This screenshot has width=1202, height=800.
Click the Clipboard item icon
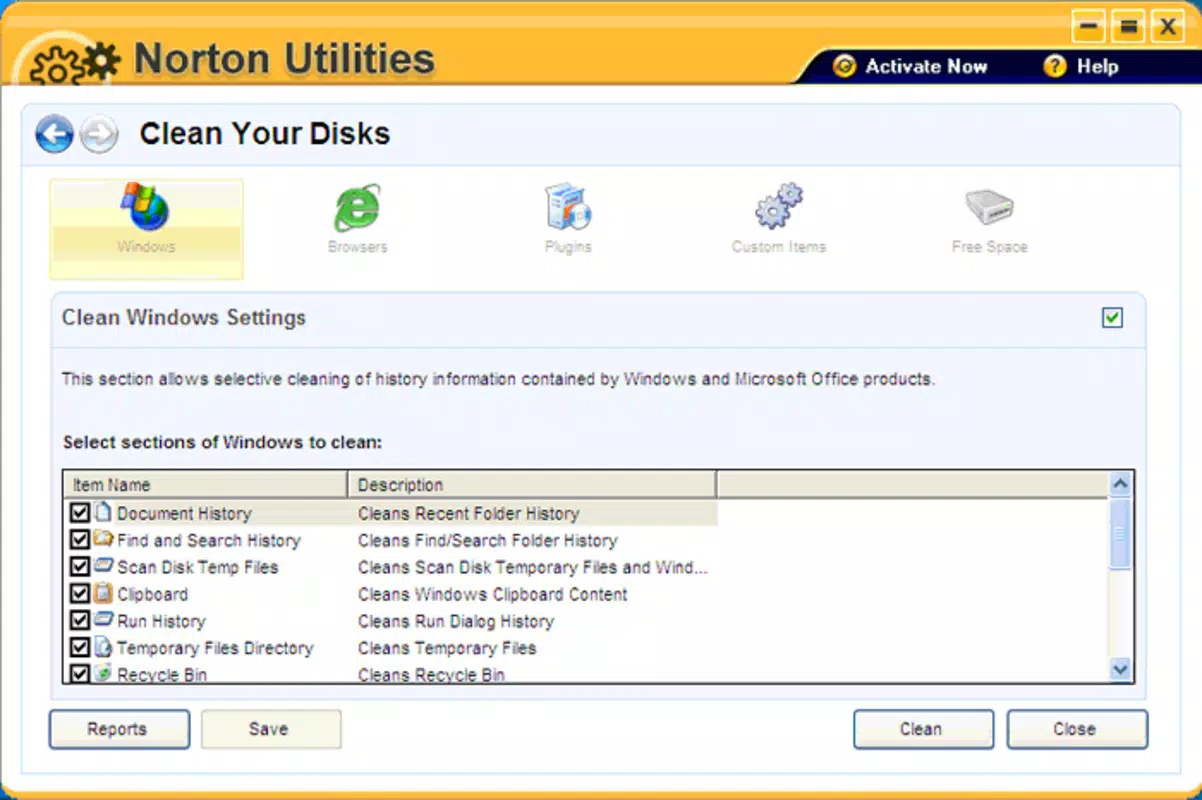(x=103, y=593)
